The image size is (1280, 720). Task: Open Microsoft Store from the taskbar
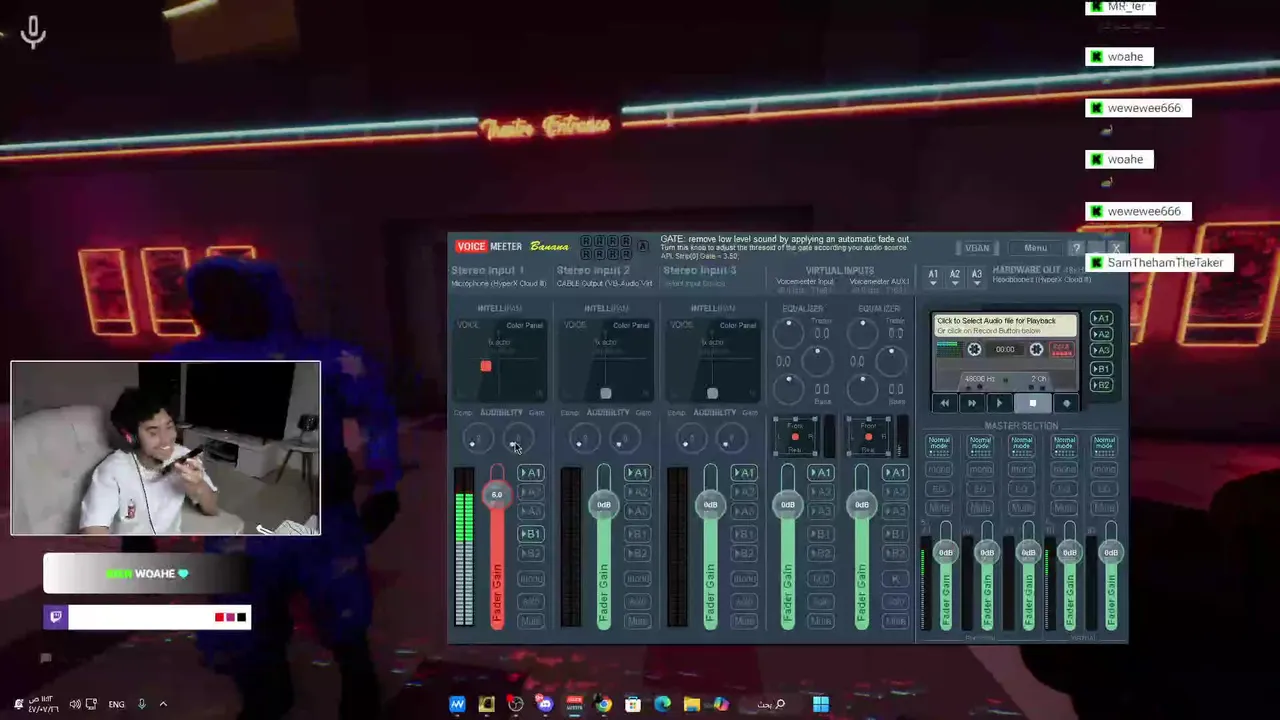click(633, 704)
